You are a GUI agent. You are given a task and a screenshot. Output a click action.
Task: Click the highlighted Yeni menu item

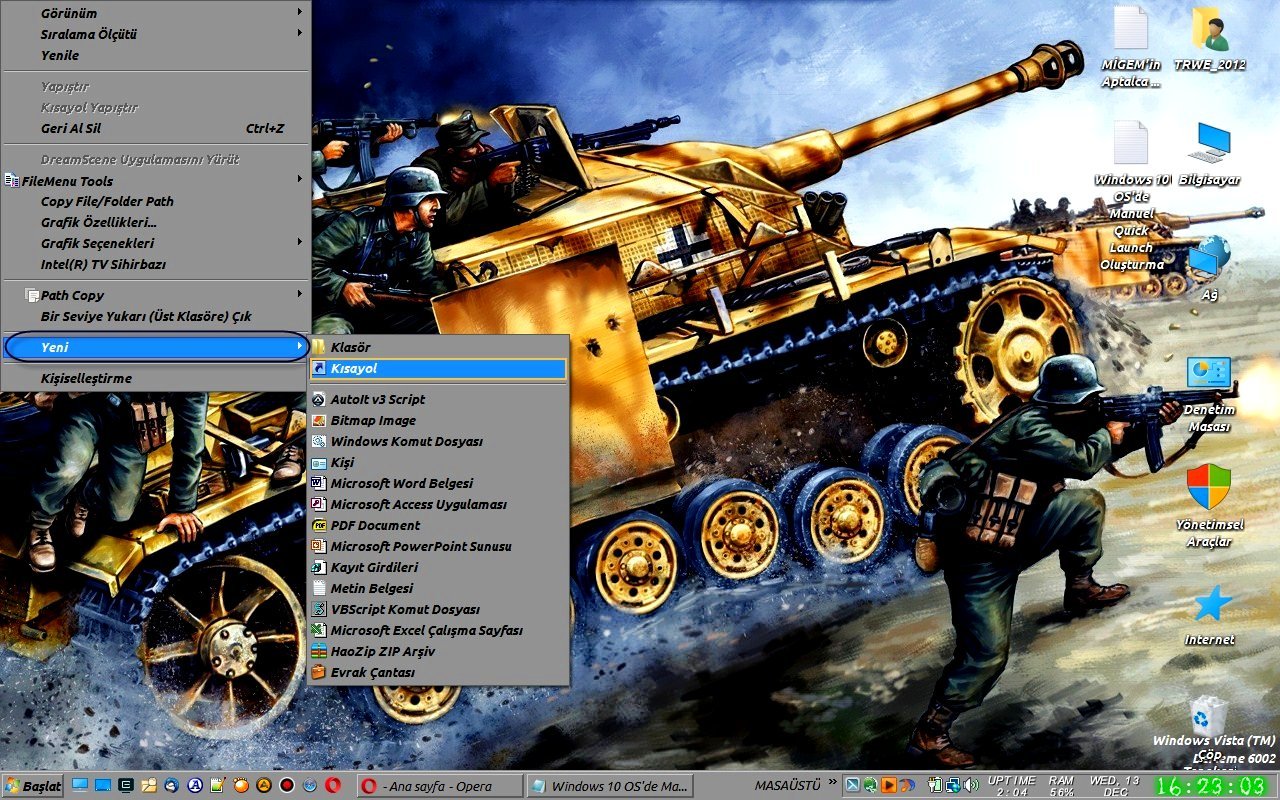156,347
